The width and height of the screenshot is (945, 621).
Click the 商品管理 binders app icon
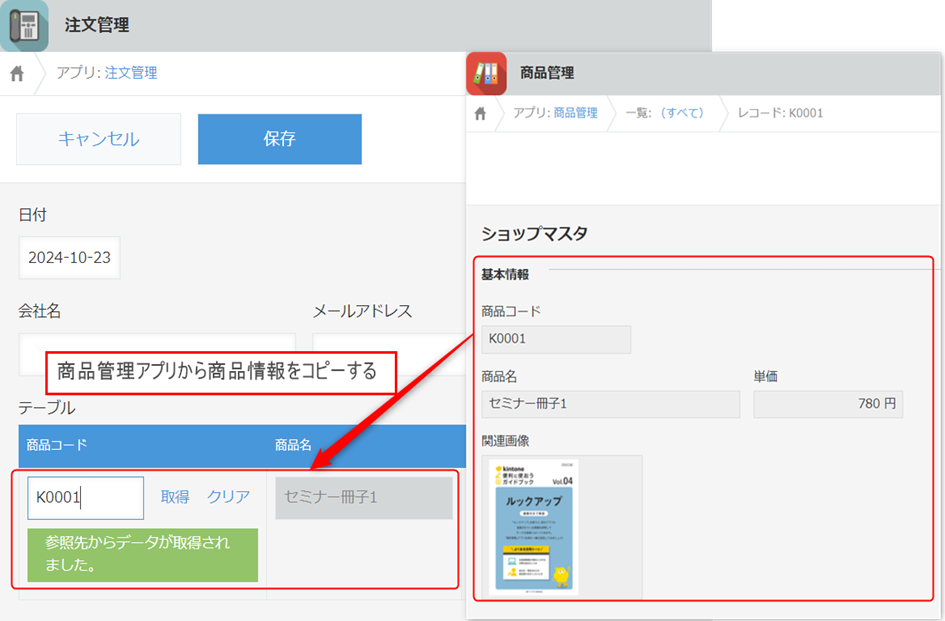tap(486, 73)
